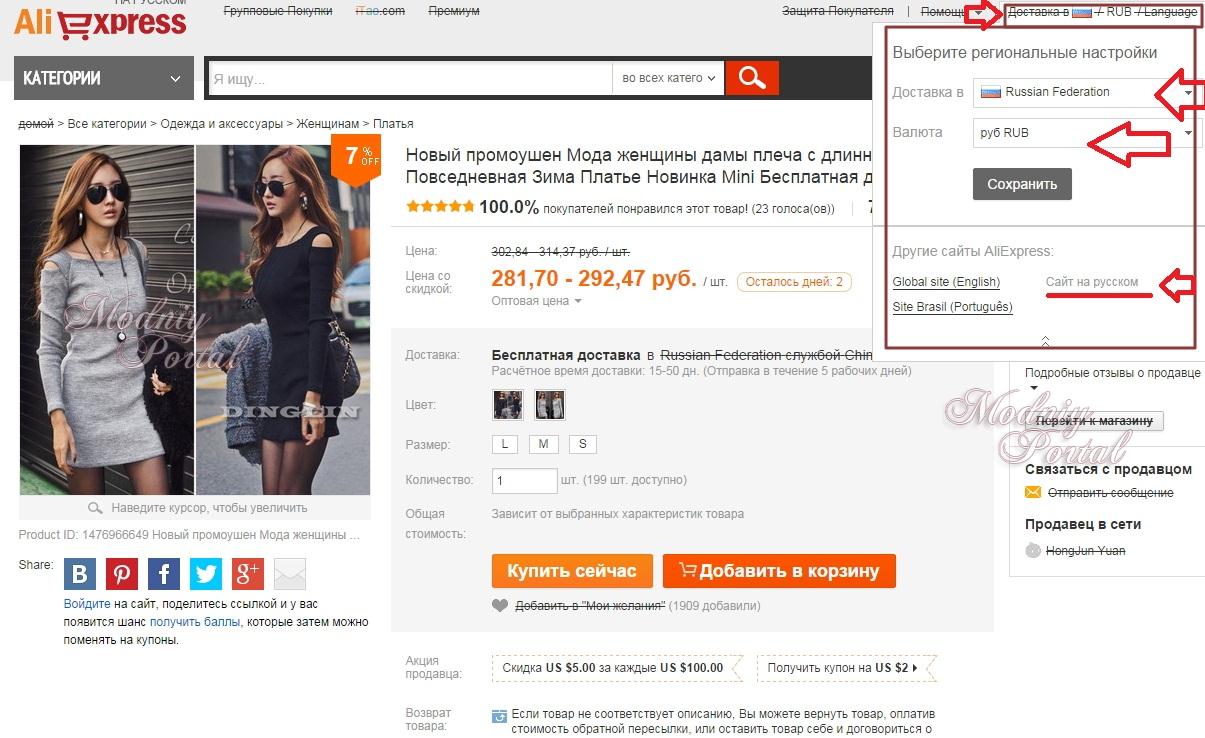Collapse the regional settings panel chevron
This screenshot has width=1205, height=738.
point(1045,341)
